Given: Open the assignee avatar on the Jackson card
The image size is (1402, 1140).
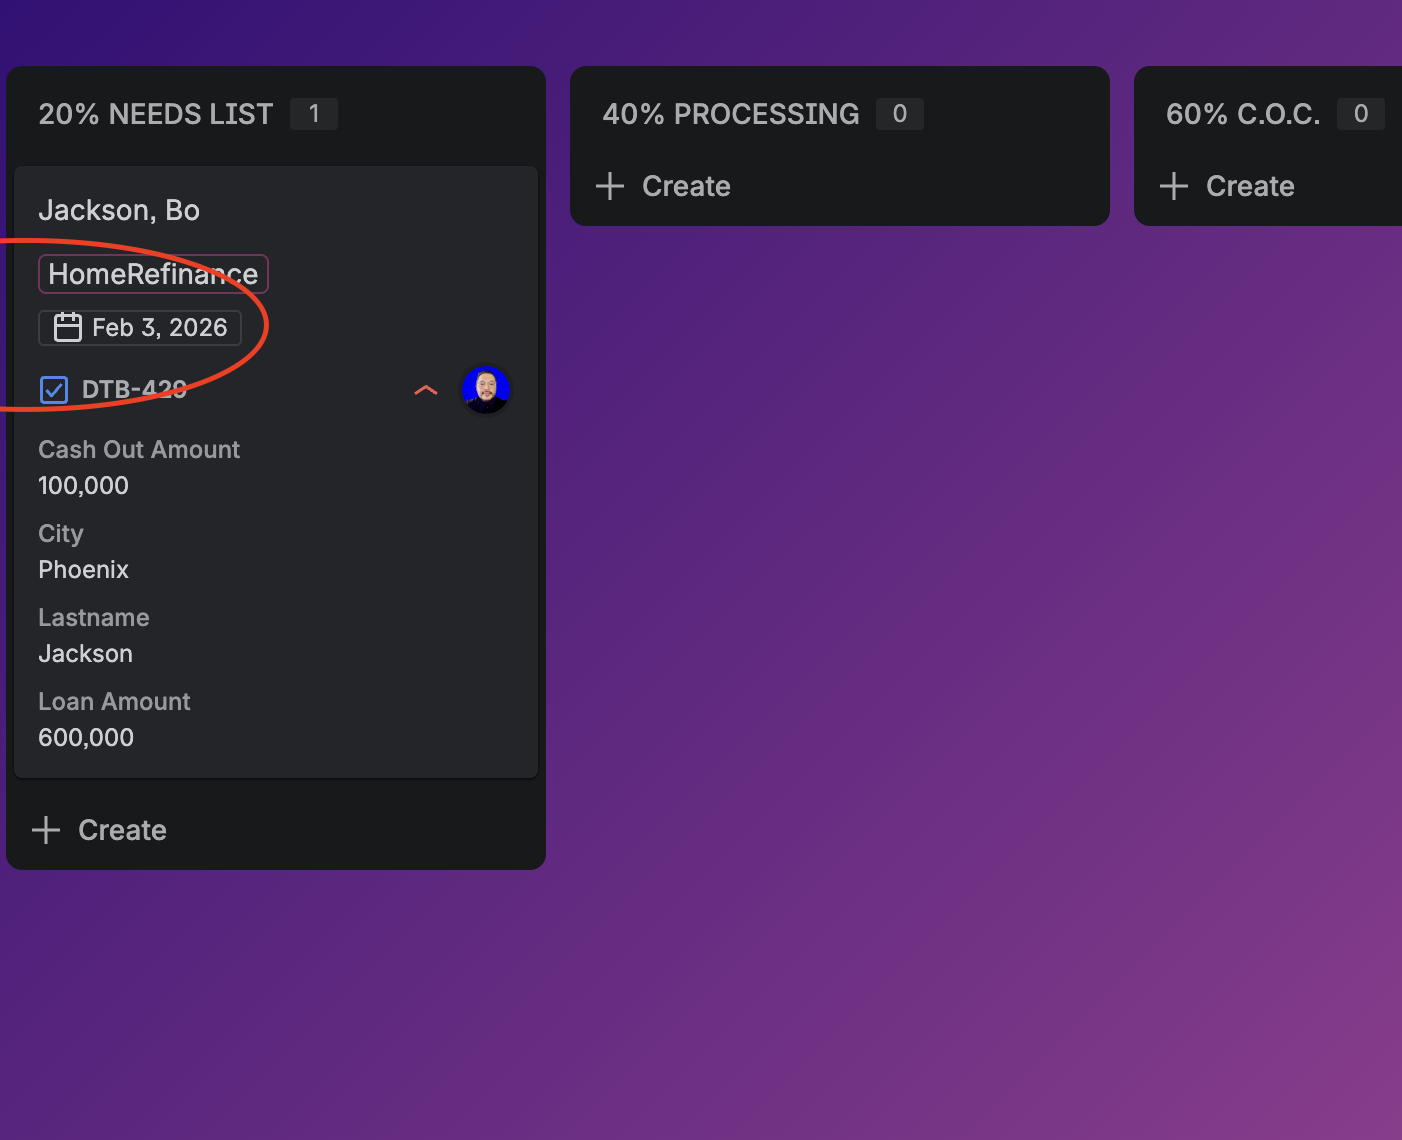Looking at the screenshot, I should pos(486,389).
